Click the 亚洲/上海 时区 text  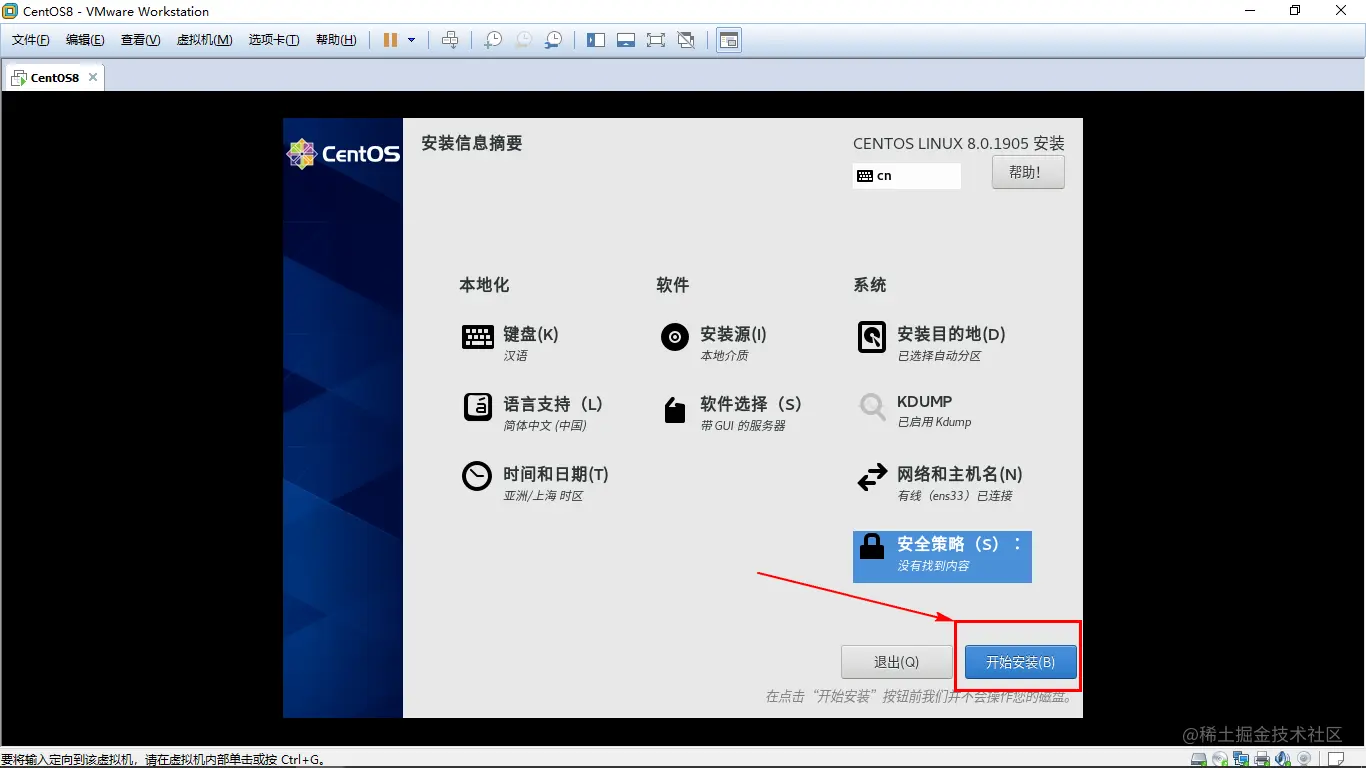click(x=543, y=496)
